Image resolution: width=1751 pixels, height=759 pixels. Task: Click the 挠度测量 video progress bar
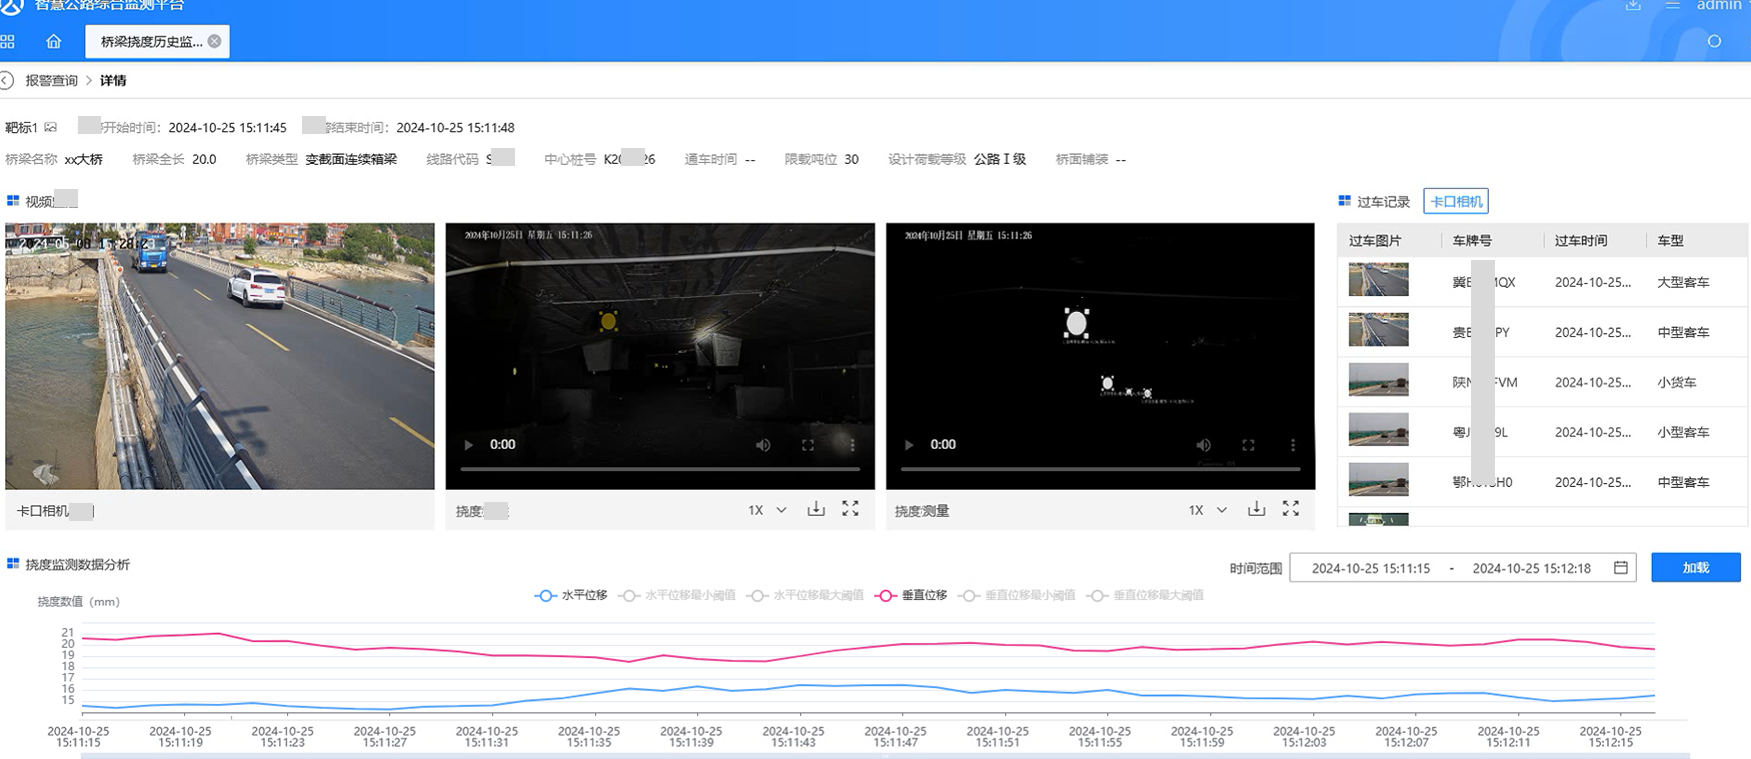[1100, 468]
